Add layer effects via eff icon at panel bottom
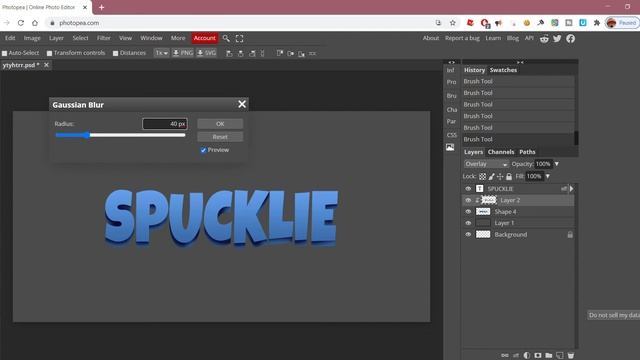 point(516,356)
